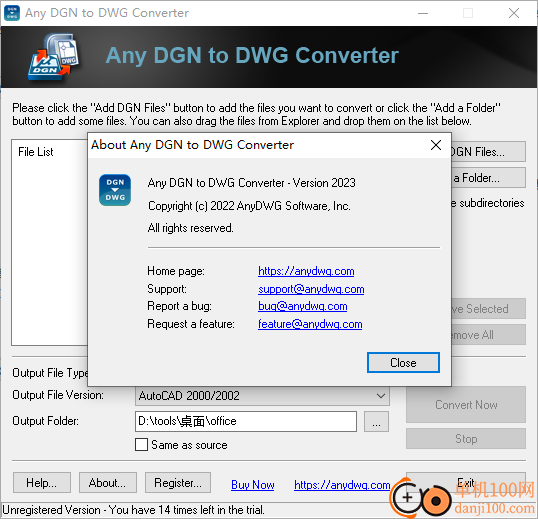Open Help from the bottom button row
Screen dimensions: 538x519
point(42,483)
